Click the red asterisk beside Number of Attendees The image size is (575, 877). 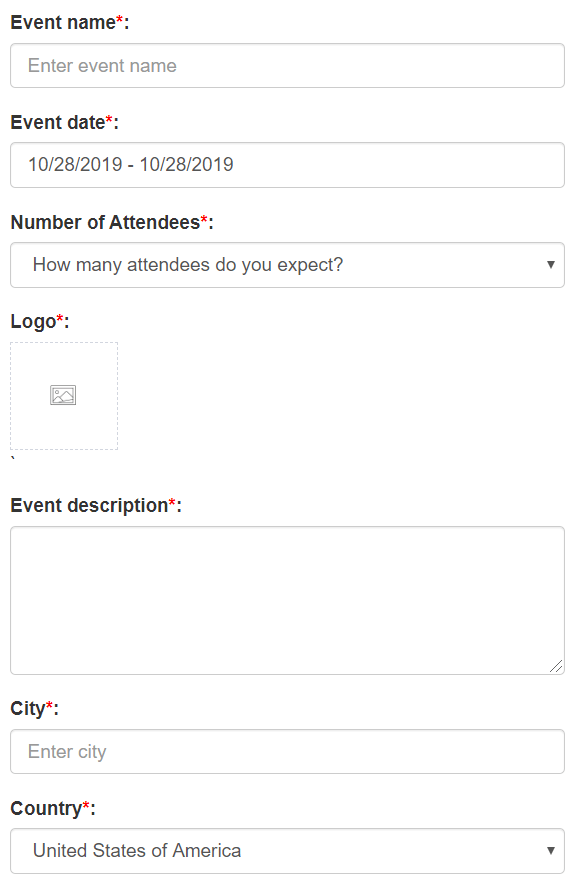(204, 218)
